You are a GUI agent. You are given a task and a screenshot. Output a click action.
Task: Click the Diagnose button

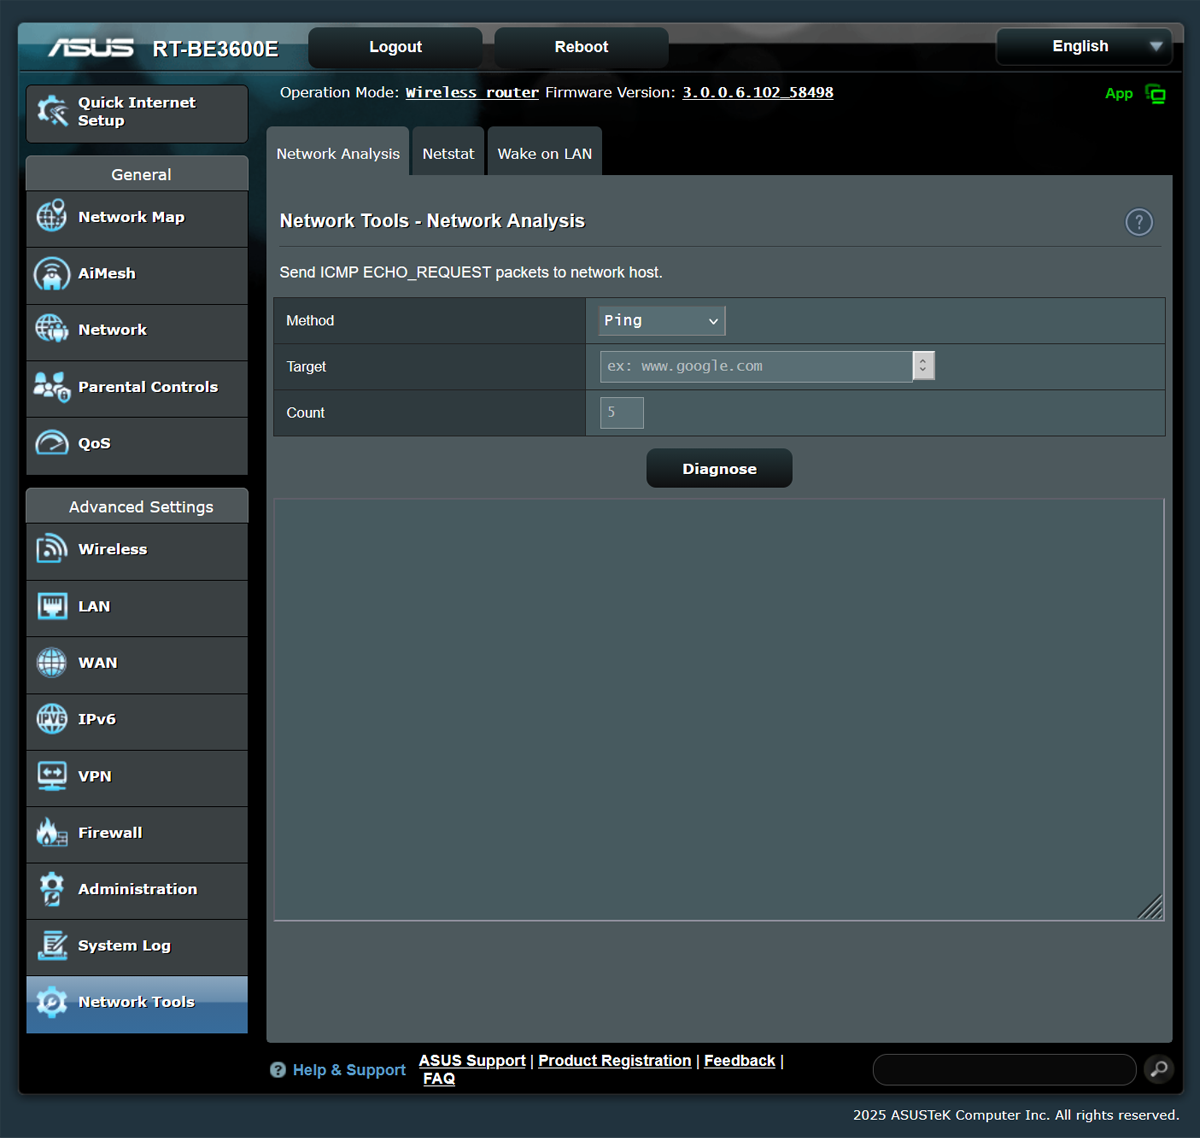(x=719, y=468)
